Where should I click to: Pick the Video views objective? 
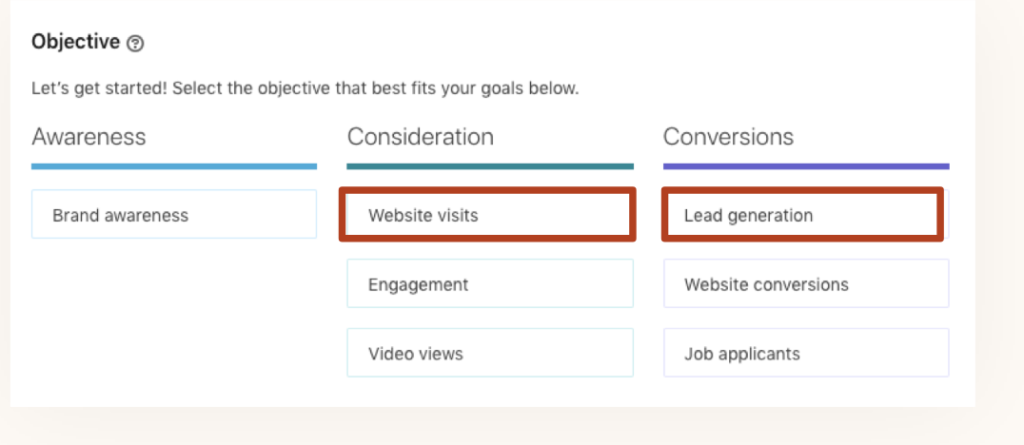pos(490,353)
